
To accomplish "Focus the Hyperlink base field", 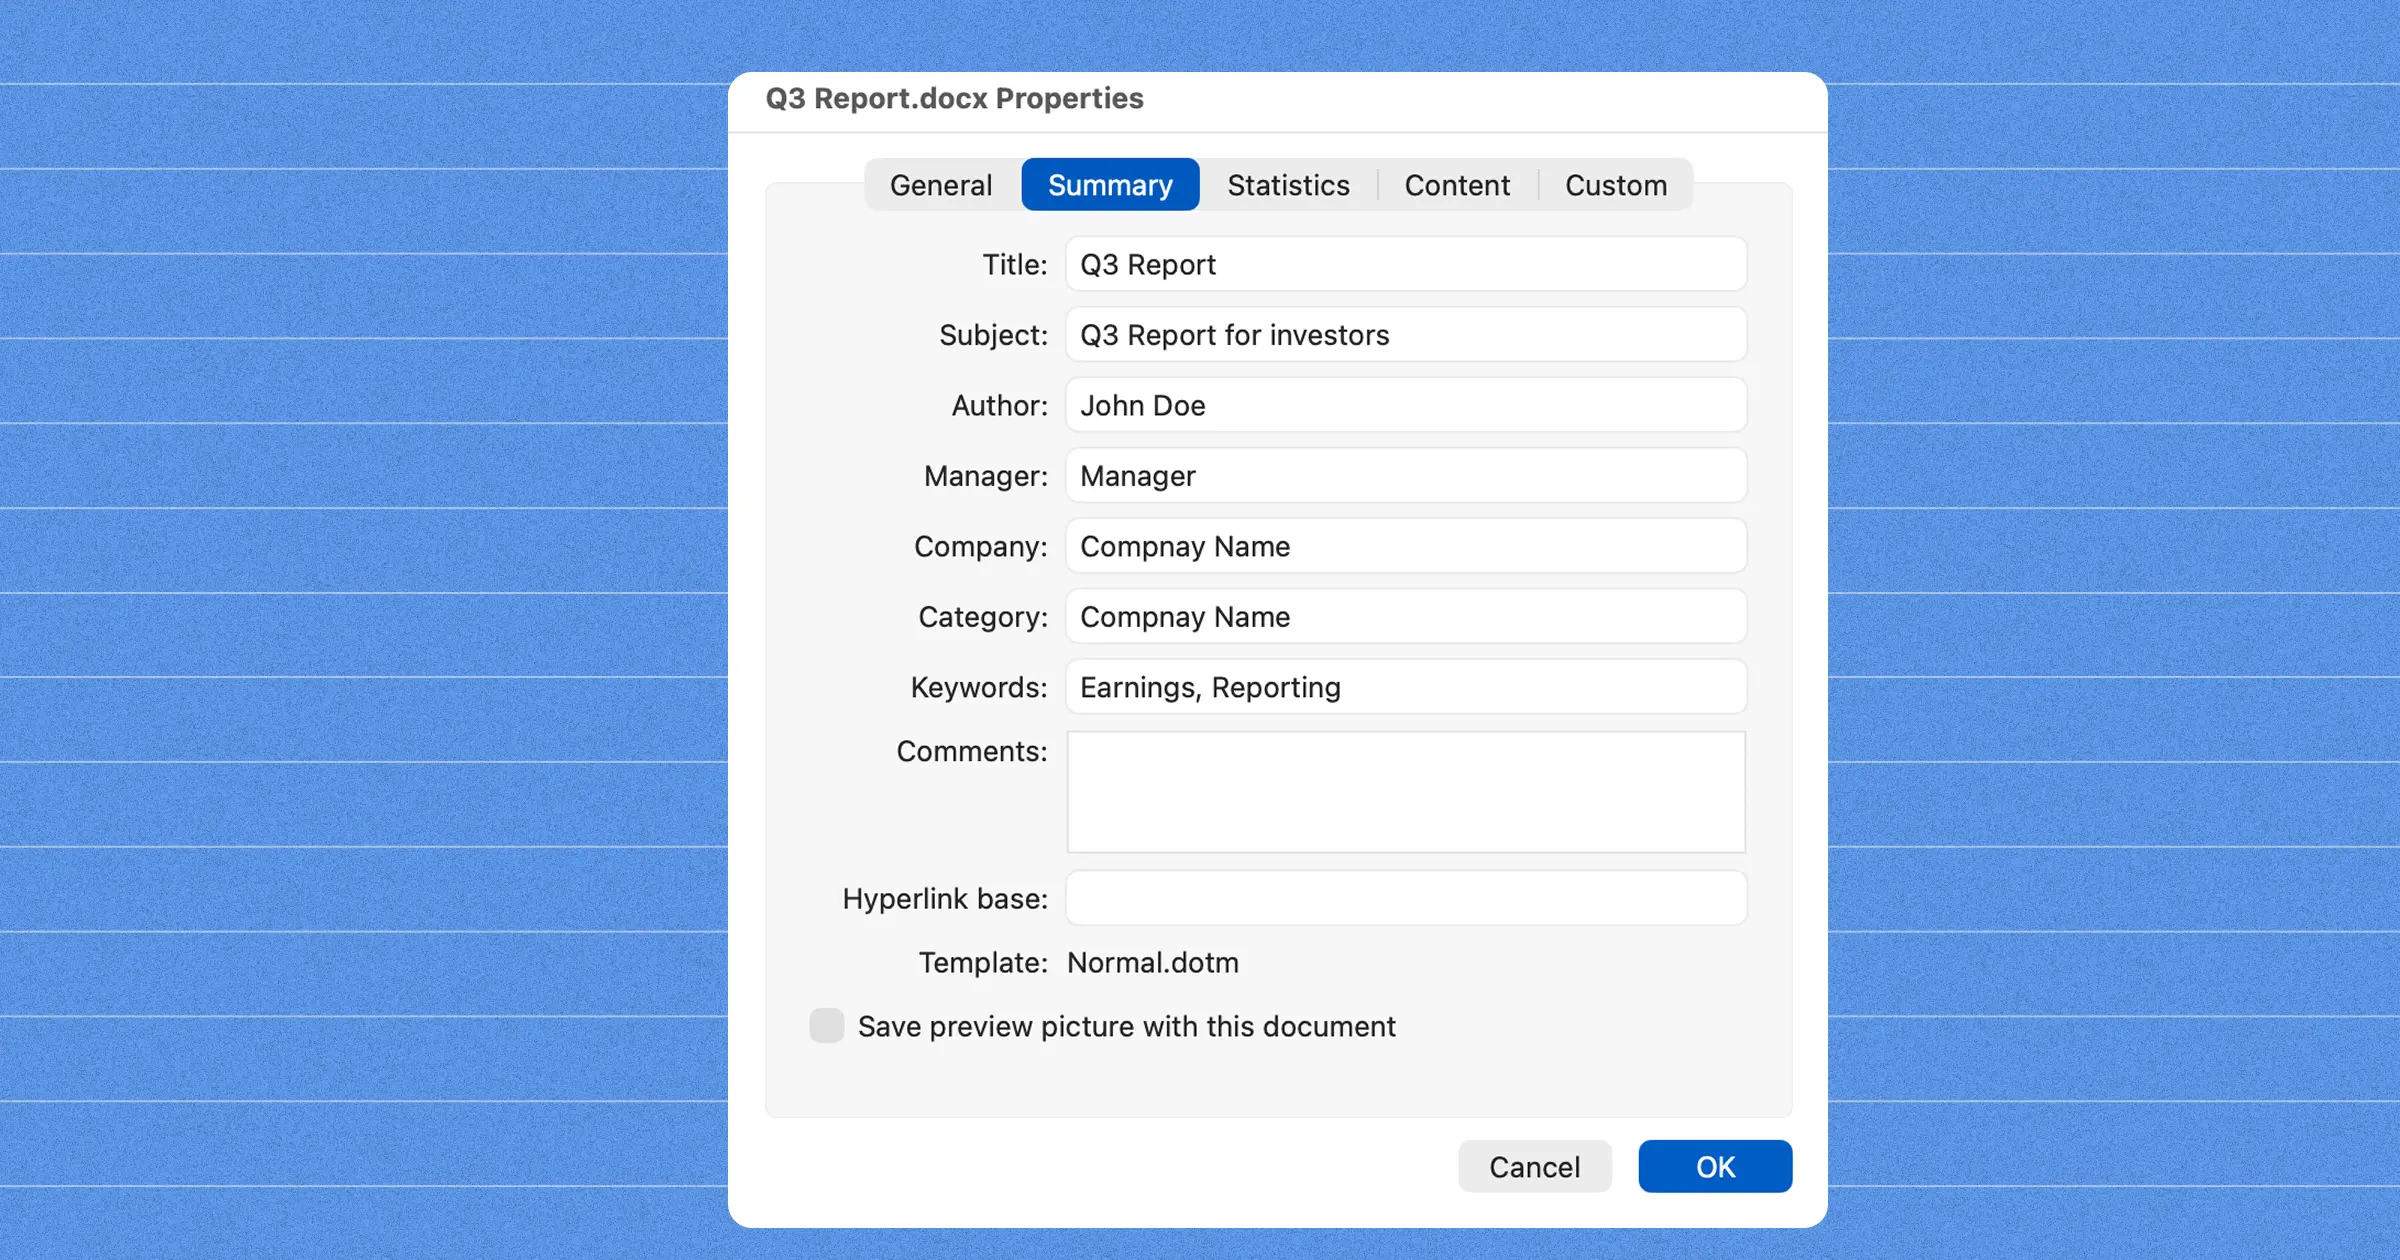I will 1406,898.
